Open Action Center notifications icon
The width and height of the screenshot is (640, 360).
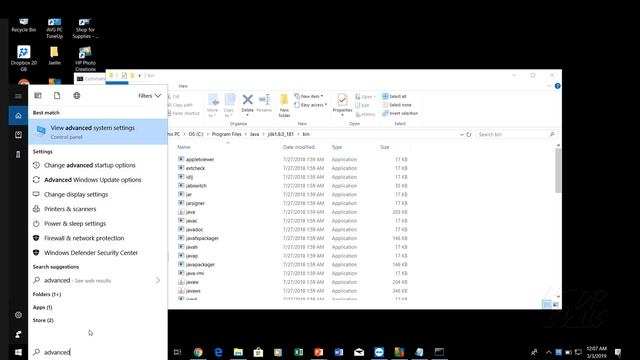click(x=618, y=352)
